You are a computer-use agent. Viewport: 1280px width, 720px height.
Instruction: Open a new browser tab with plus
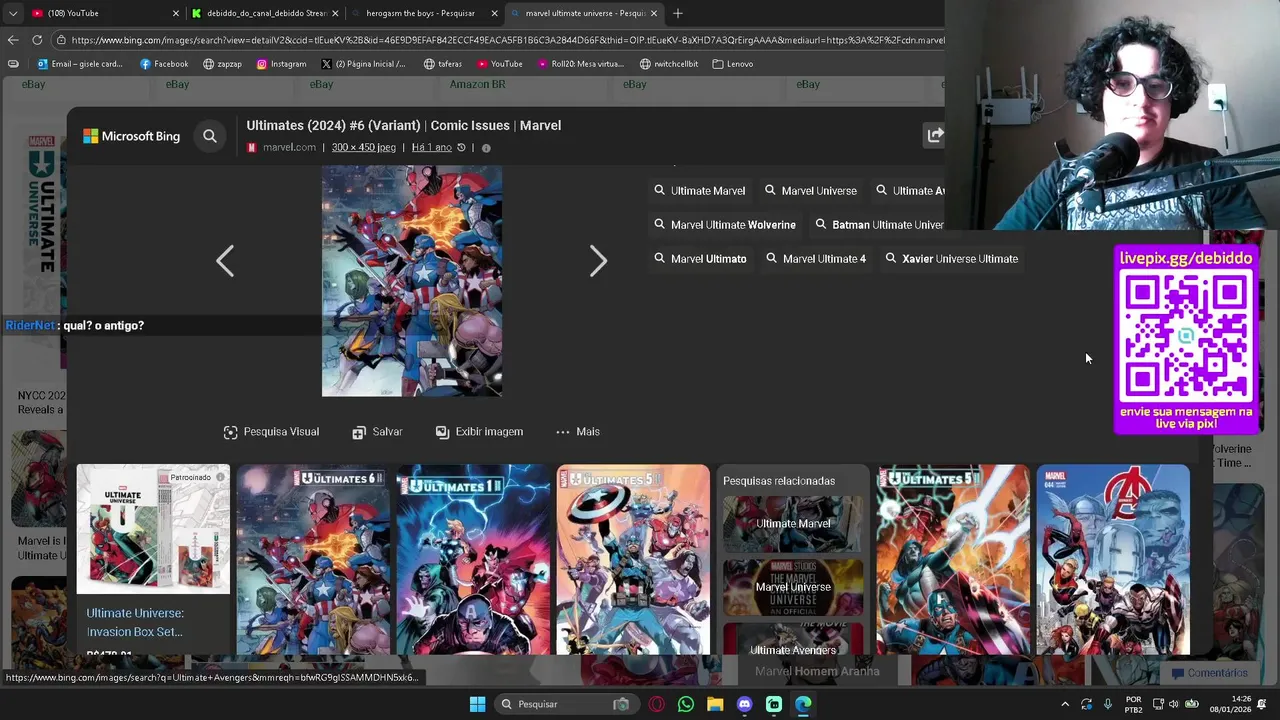coord(678,13)
